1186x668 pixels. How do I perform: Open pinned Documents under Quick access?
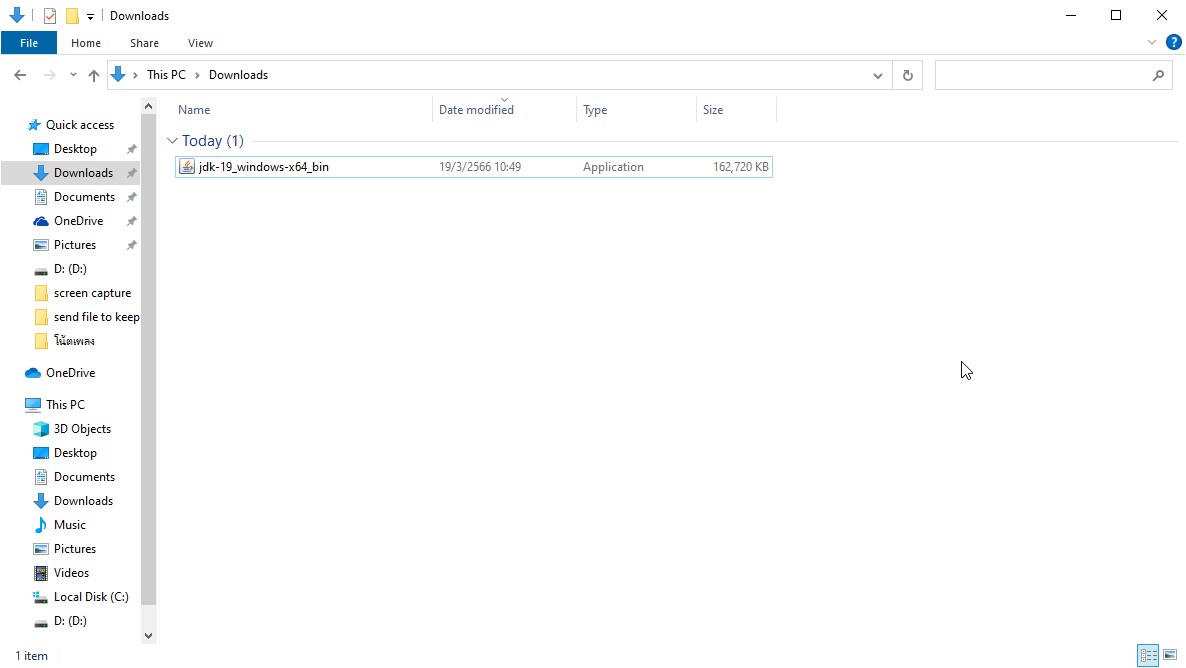click(84, 197)
